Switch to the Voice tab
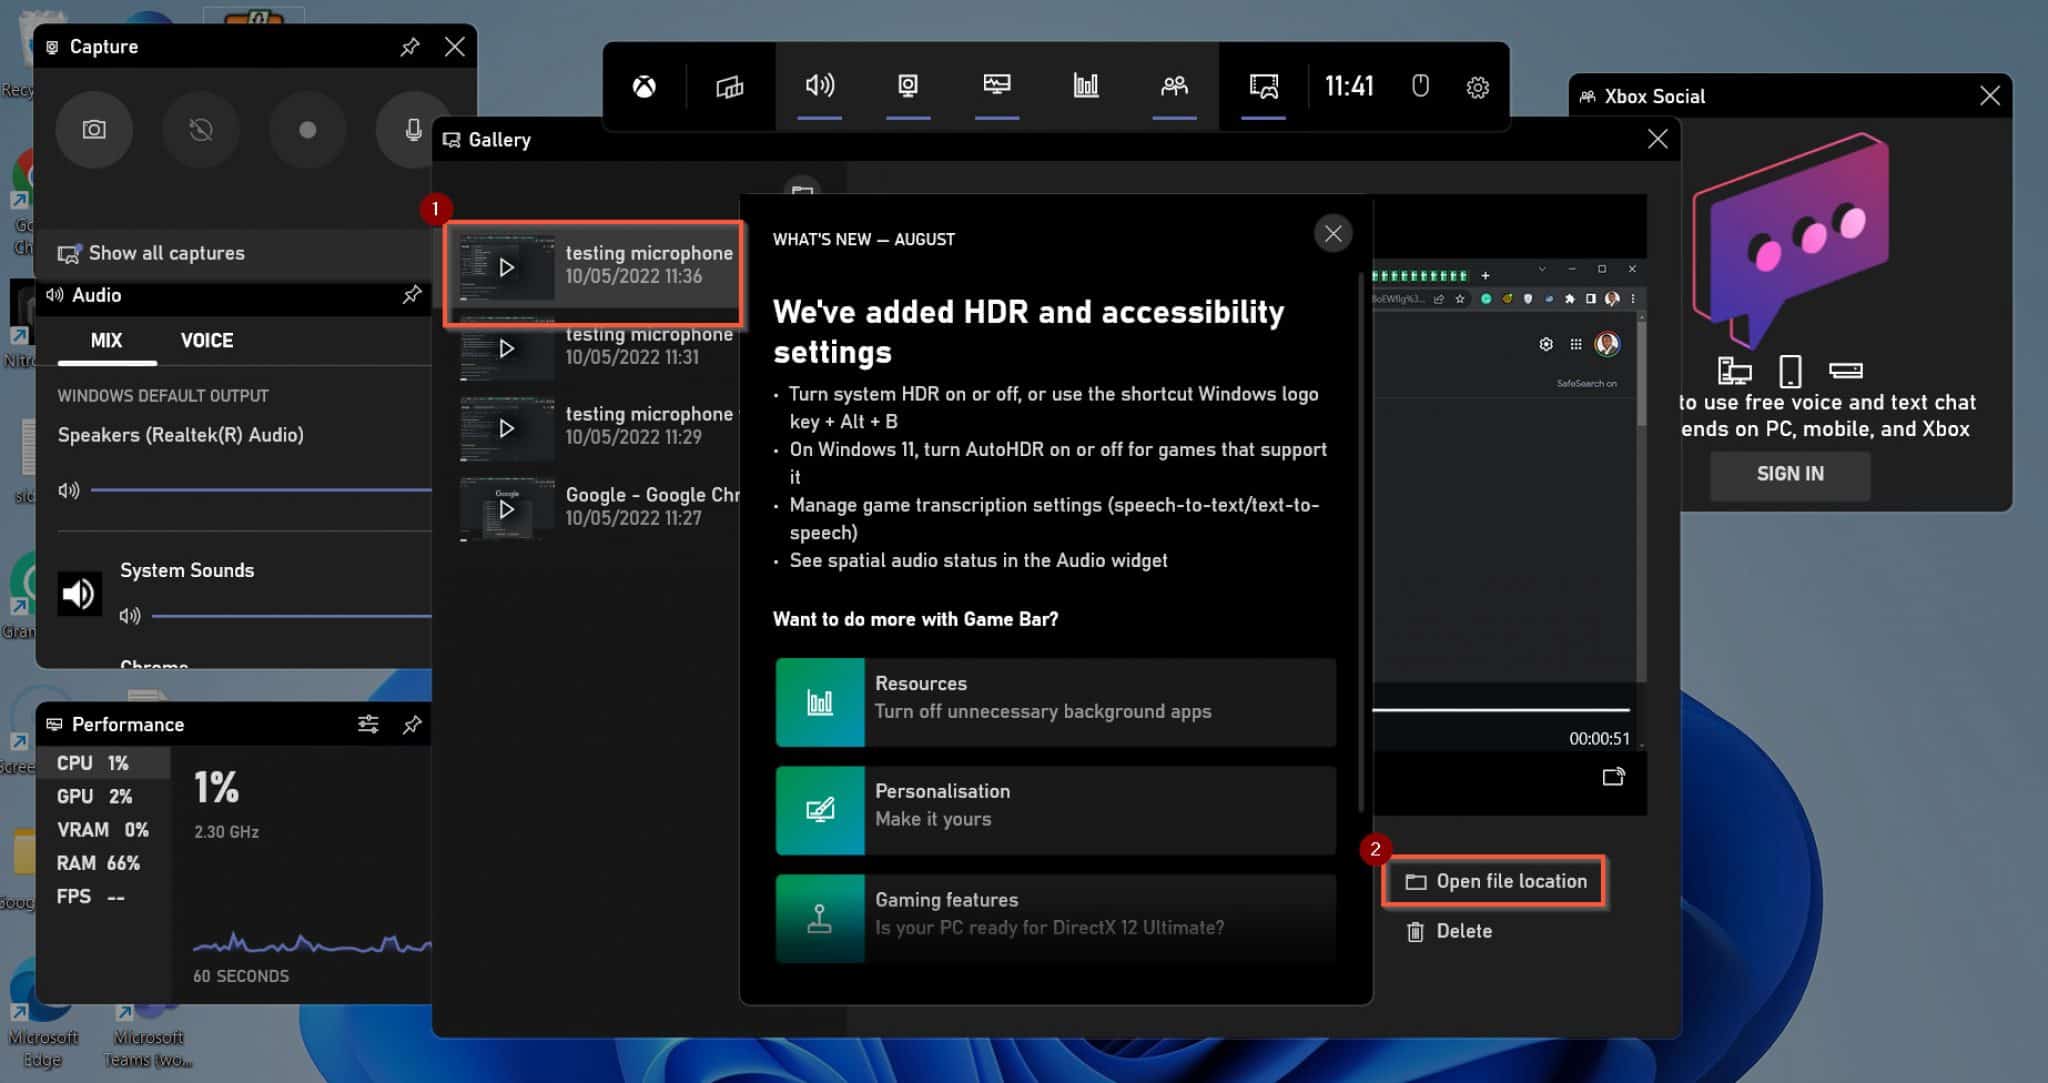 point(206,340)
